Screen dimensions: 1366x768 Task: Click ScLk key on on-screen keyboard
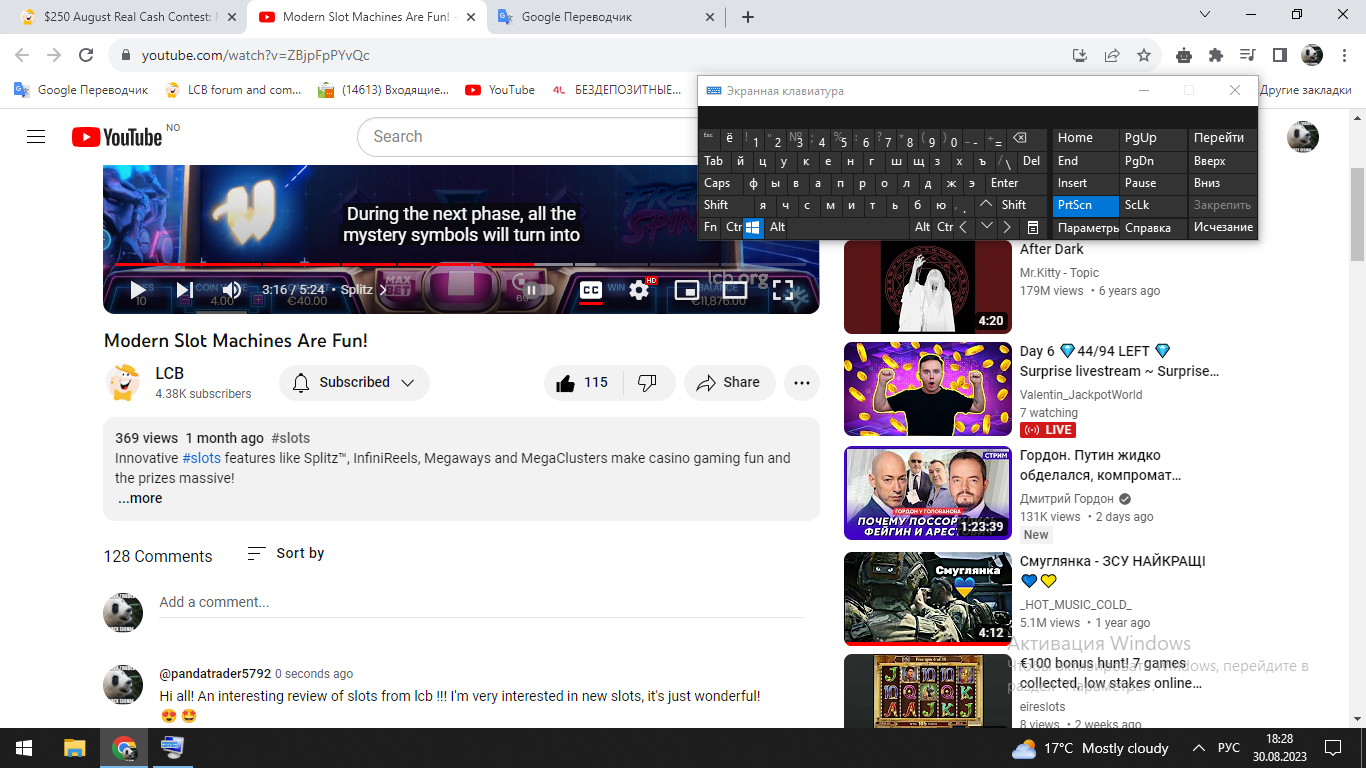coord(1153,205)
